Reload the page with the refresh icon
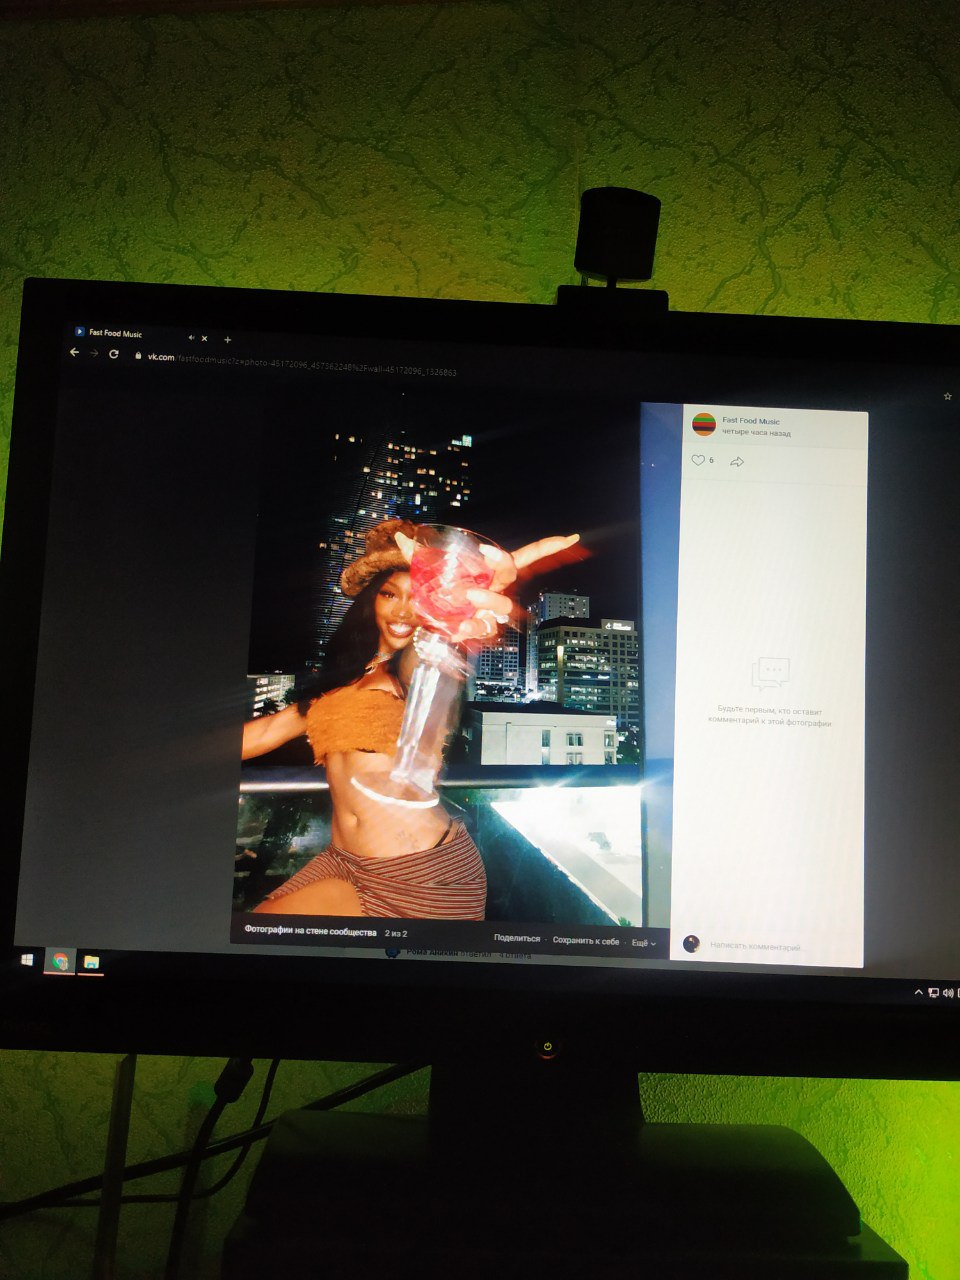The height and width of the screenshot is (1280, 960). point(114,354)
